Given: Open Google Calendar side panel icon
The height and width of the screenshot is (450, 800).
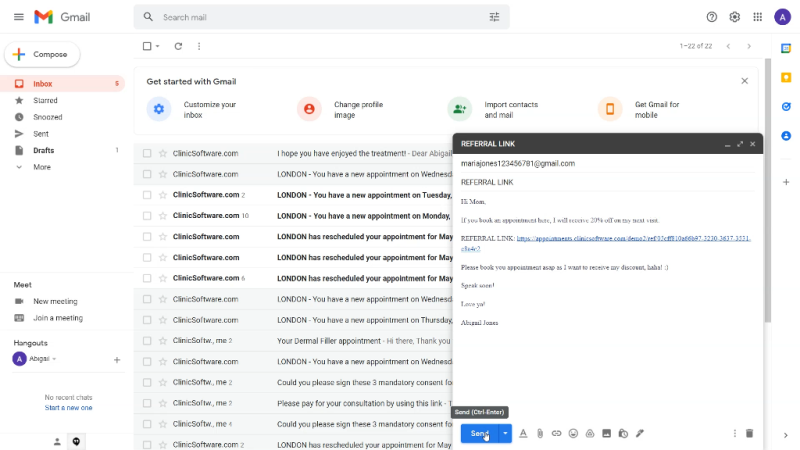Looking at the screenshot, I should click(x=786, y=48).
